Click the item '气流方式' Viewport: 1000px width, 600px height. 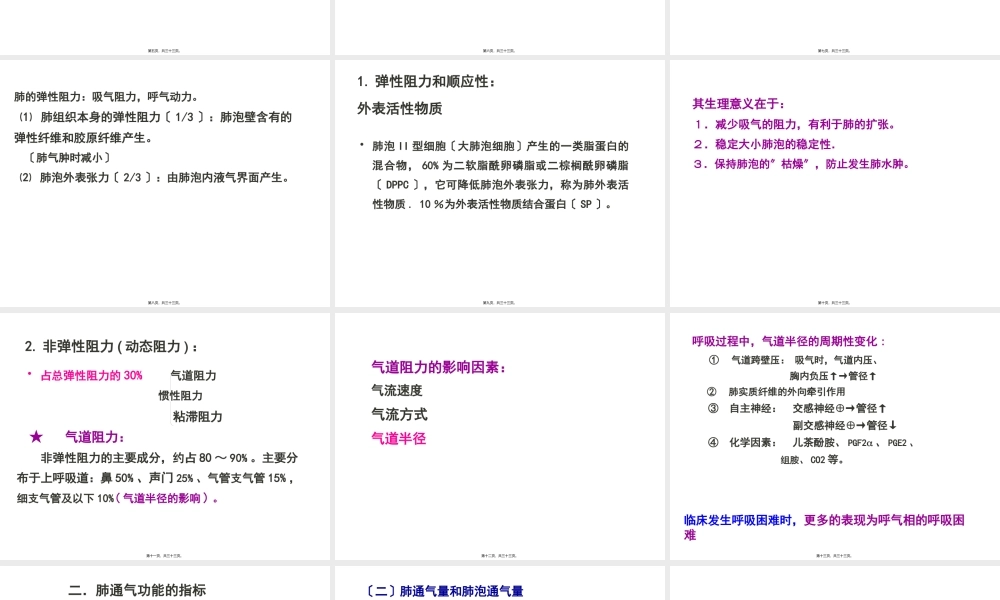(x=399, y=414)
